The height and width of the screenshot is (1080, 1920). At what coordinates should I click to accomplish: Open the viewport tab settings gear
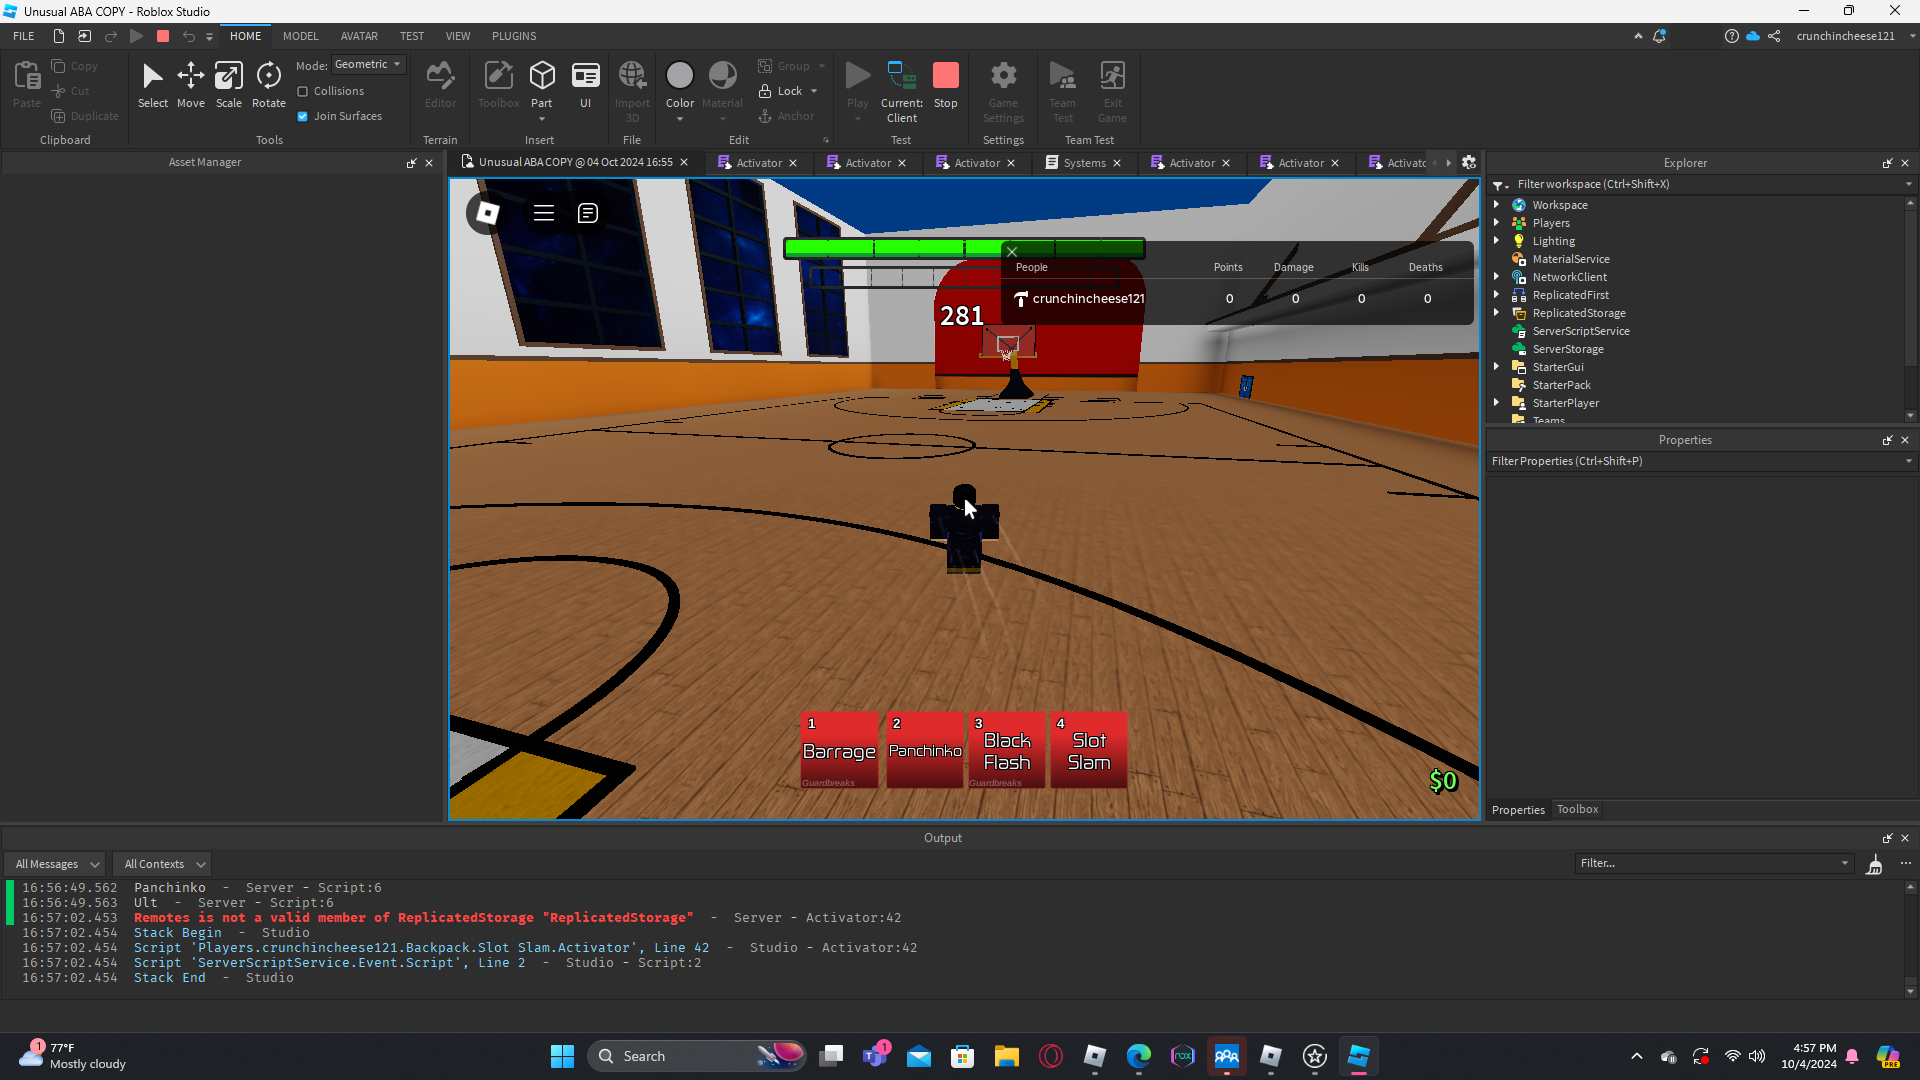pos(1469,163)
